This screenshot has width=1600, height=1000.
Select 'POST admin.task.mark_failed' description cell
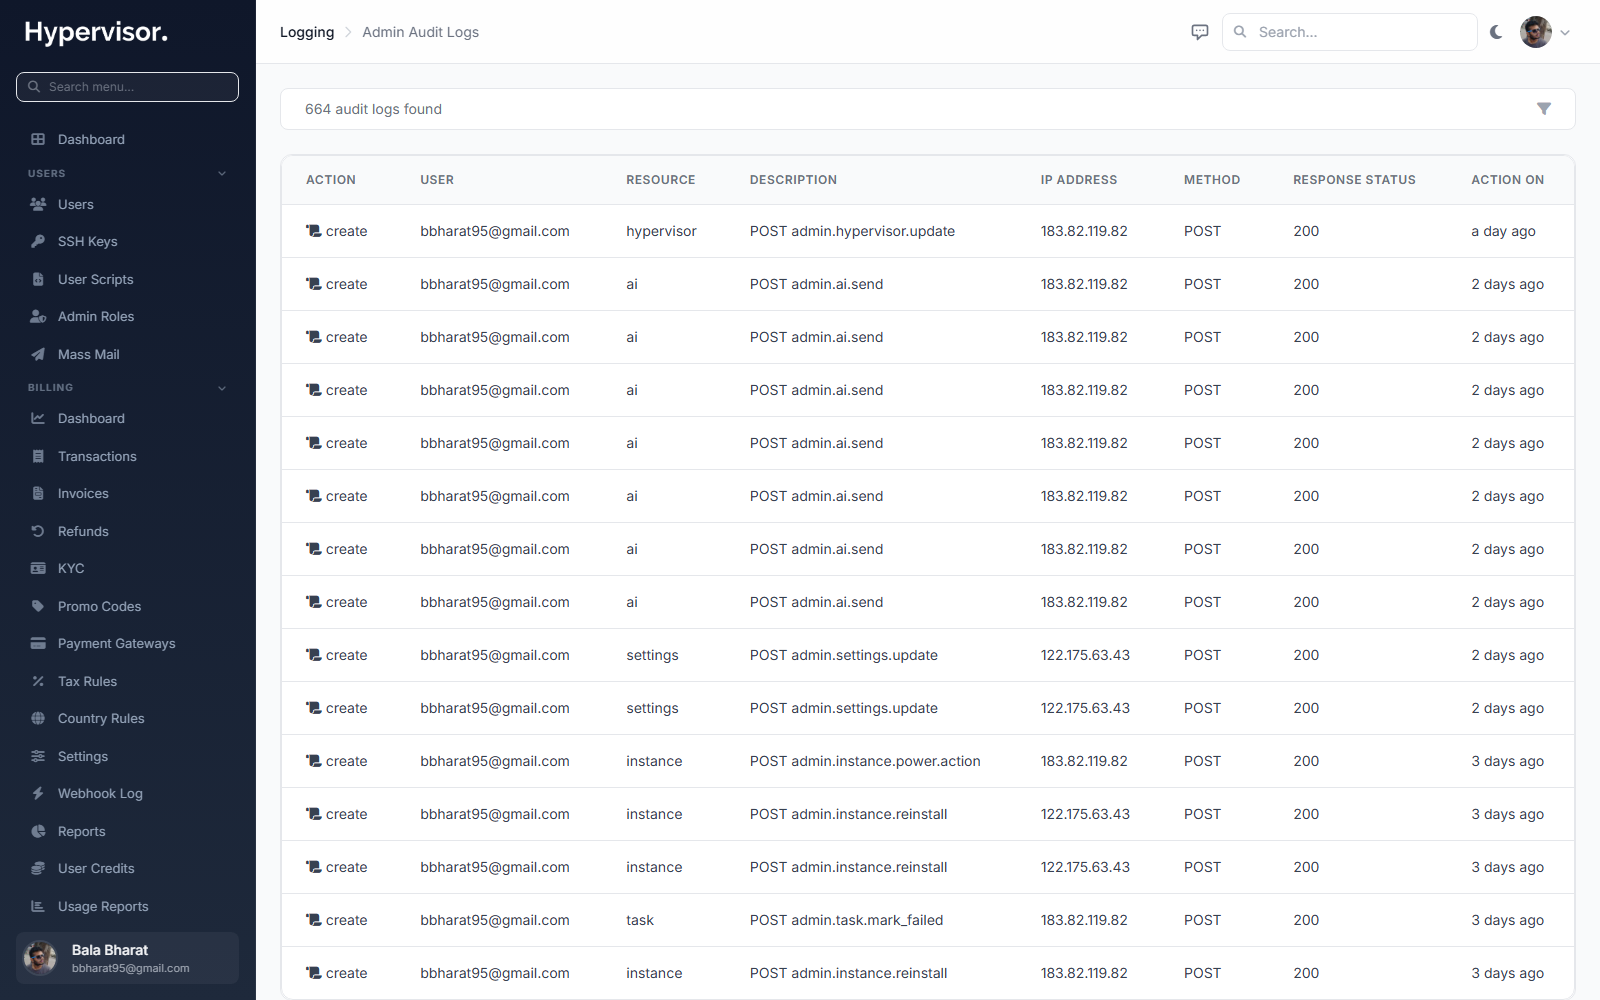846,920
